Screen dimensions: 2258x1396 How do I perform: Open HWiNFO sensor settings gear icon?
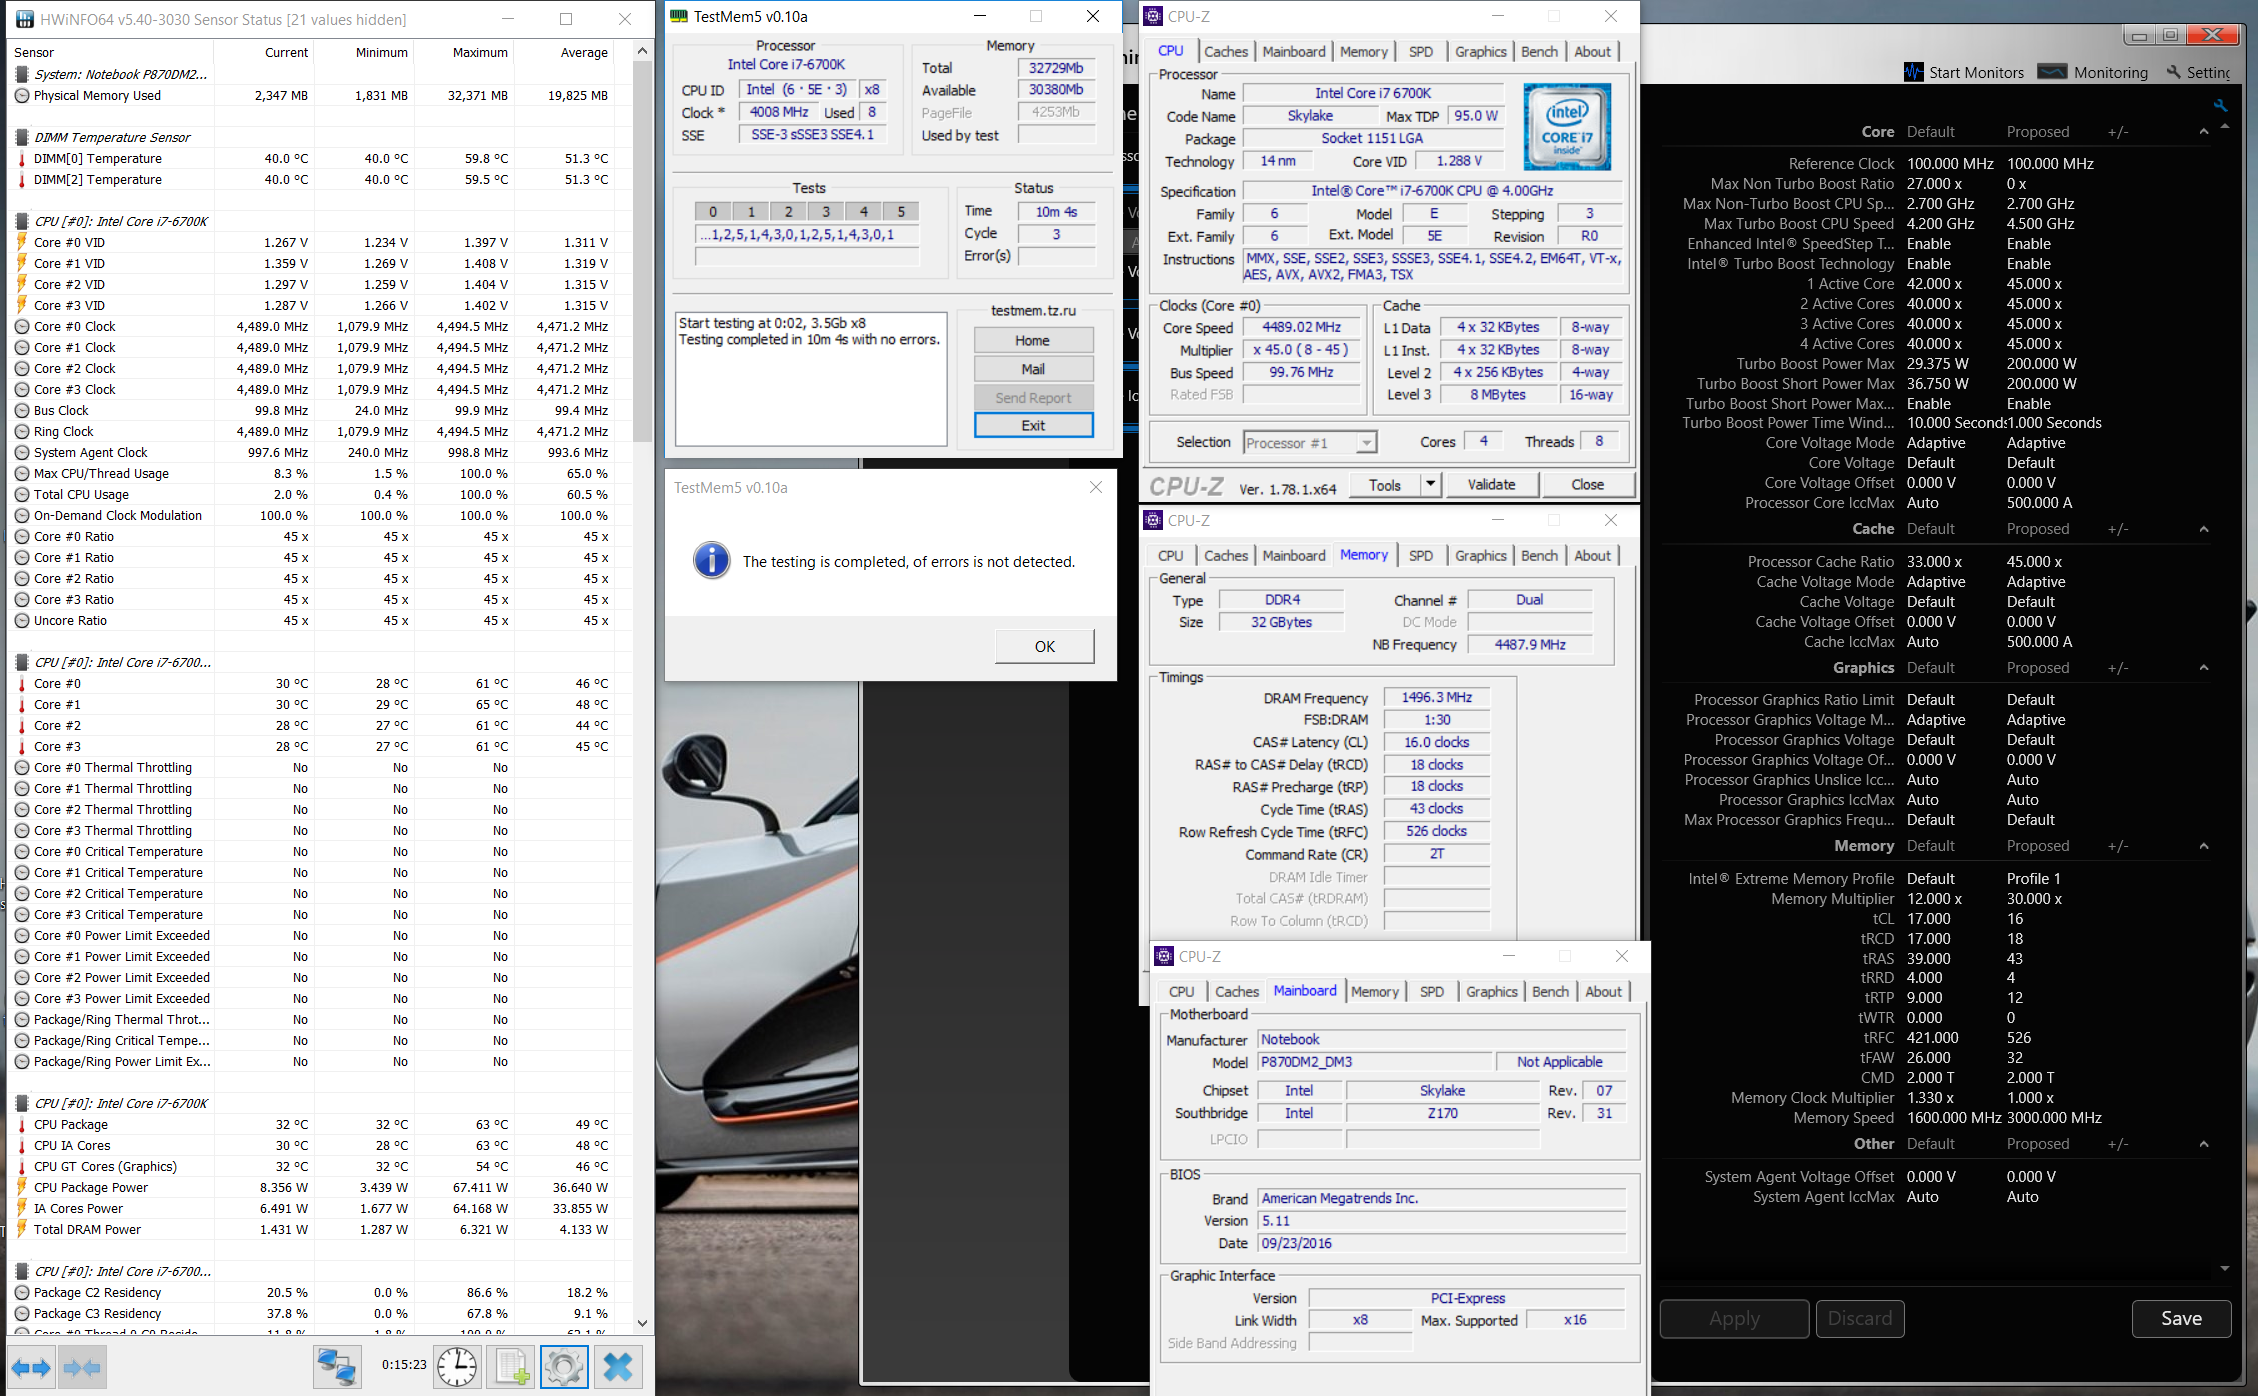coord(564,1367)
